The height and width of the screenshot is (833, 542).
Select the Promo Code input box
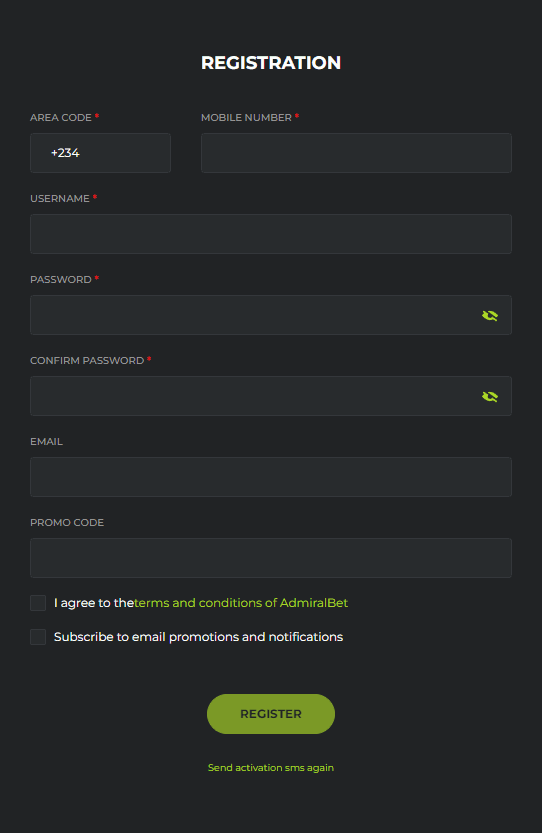point(271,558)
